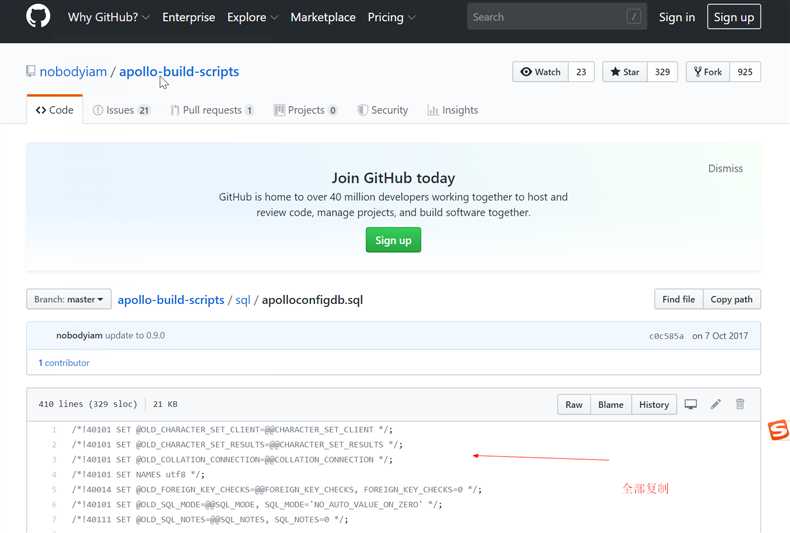
Task: Edit file with the pencil icon
Action: (x=715, y=404)
